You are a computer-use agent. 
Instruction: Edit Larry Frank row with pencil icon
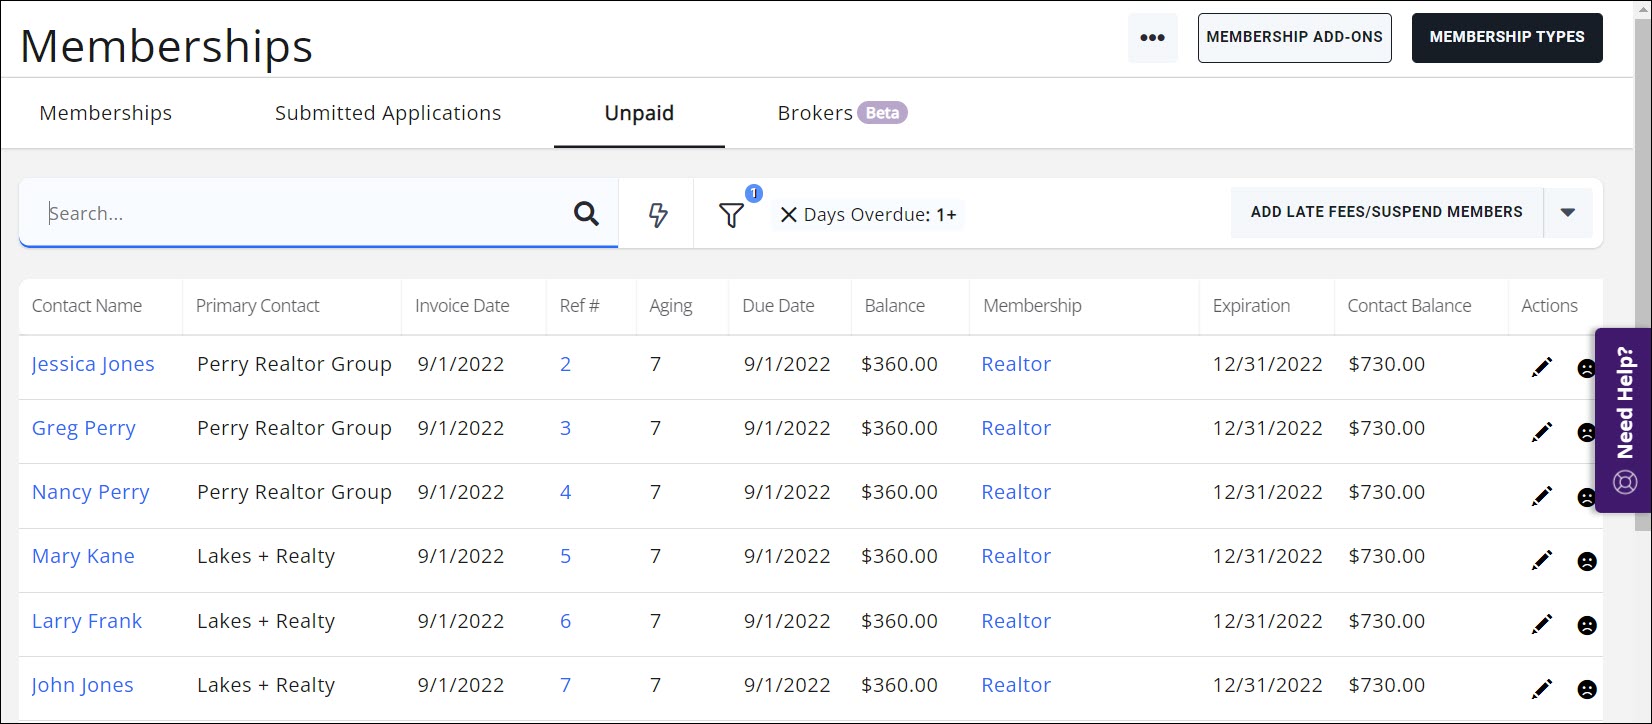click(x=1541, y=624)
